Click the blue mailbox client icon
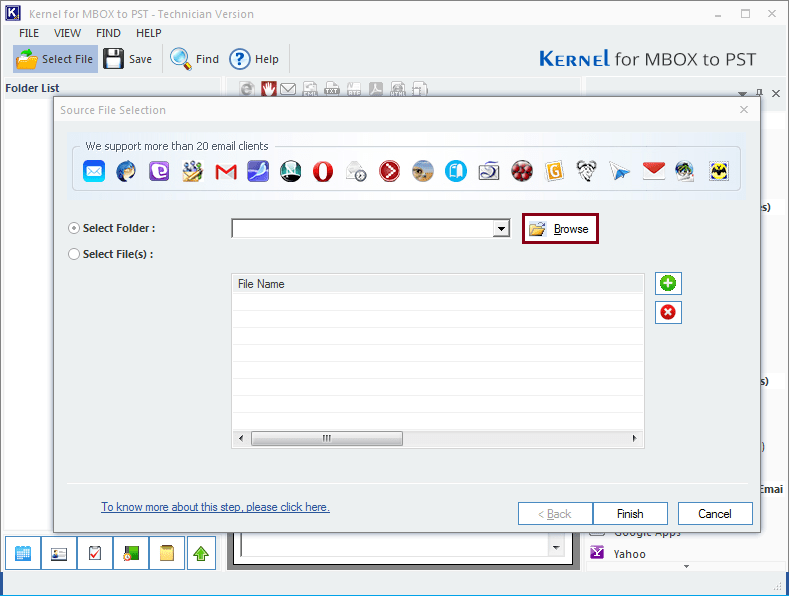Image resolution: width=789 pixels, height=596 pixels. (455, 172)
